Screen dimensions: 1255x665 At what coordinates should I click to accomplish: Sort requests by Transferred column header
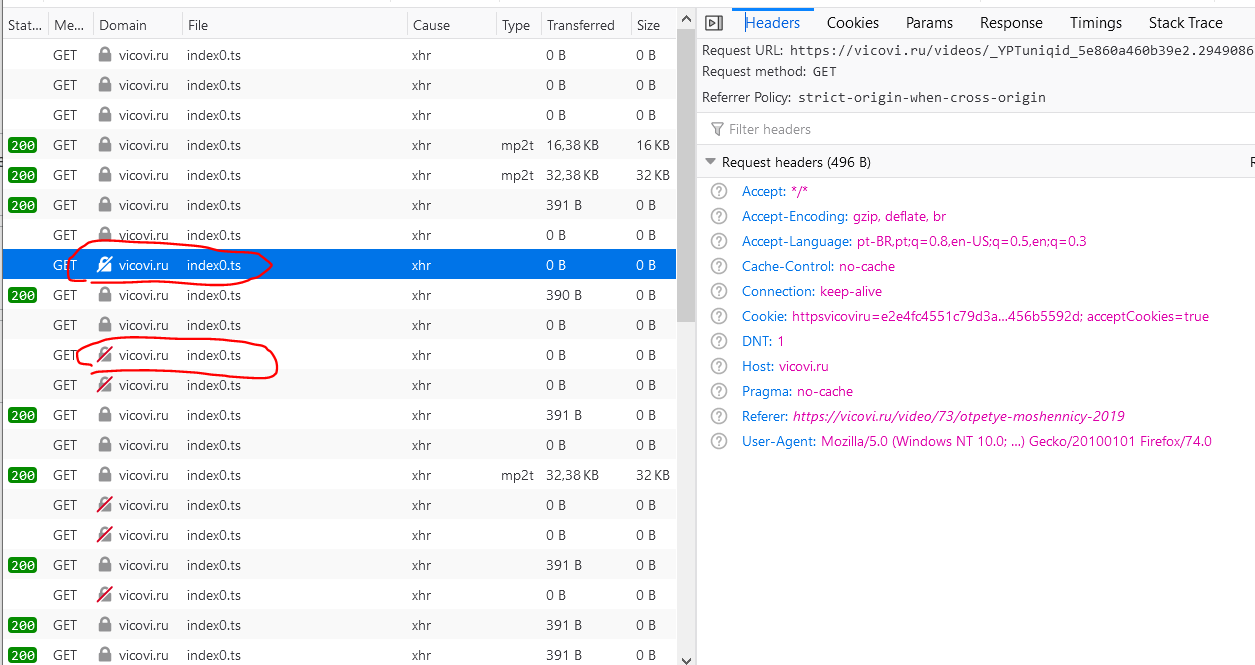click(x=585, y=25)
